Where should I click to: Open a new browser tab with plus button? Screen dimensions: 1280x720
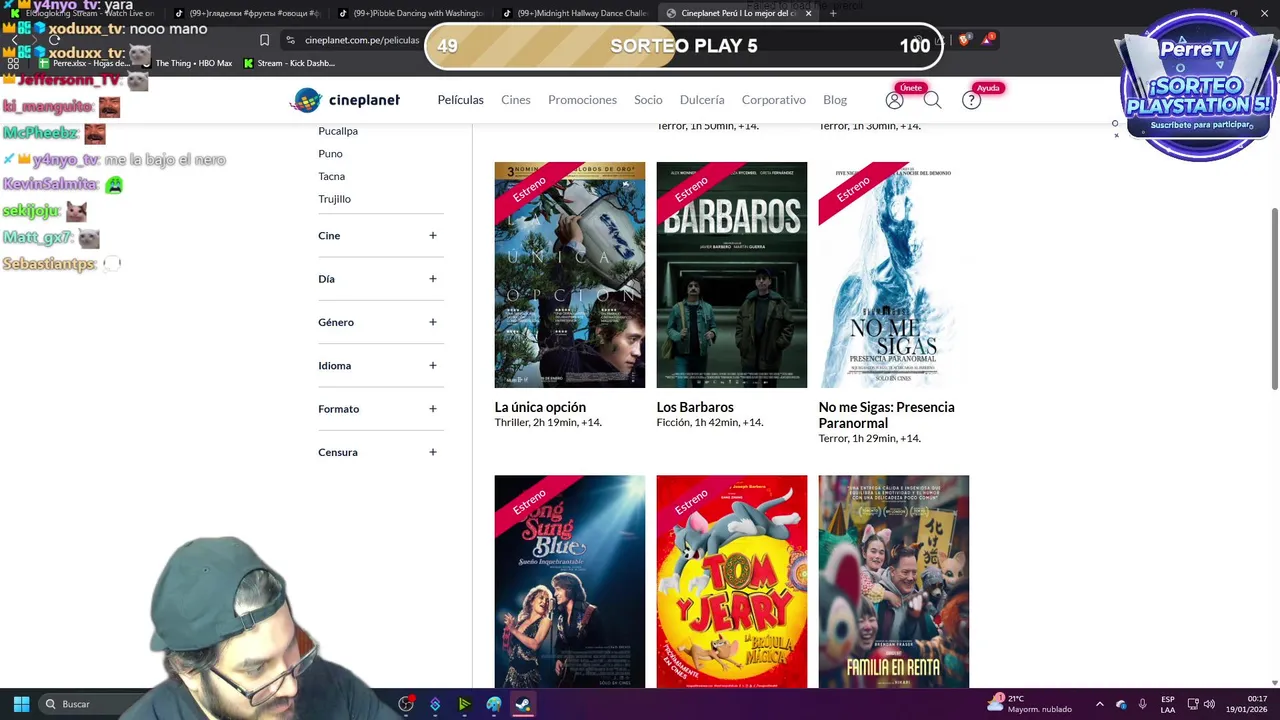click(832, 13)
